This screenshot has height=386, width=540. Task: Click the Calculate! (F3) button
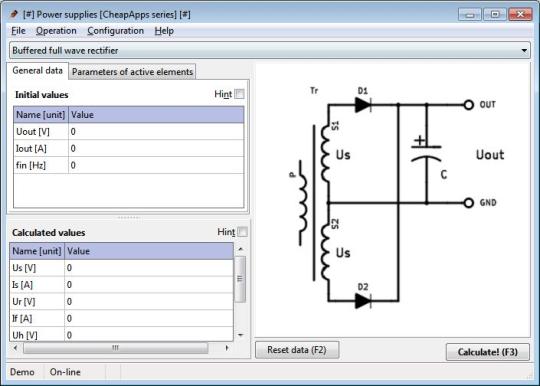(488, 352)
